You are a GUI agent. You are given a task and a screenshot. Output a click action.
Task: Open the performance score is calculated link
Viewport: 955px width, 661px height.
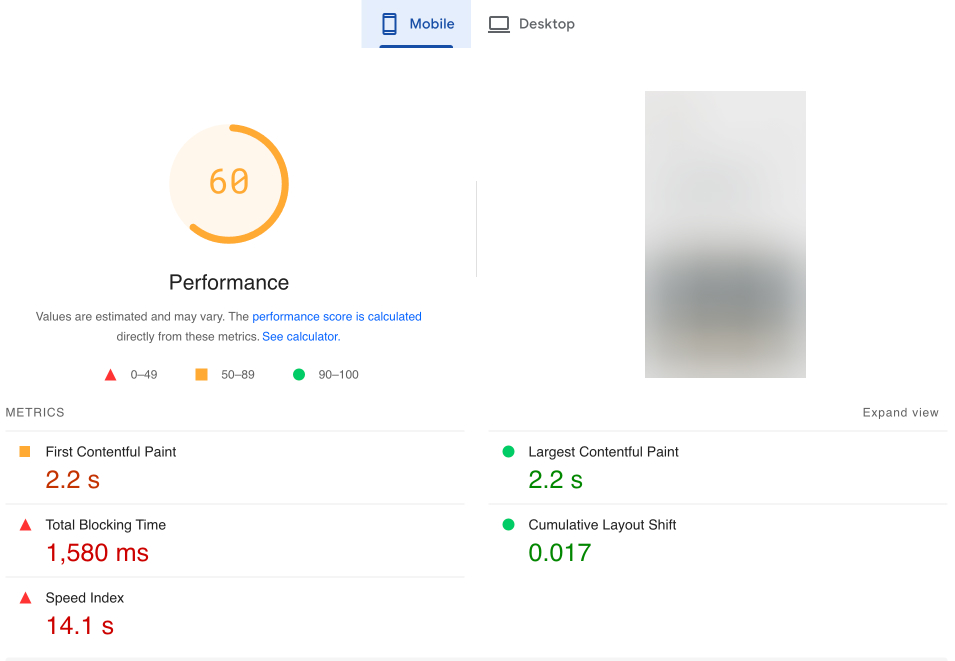coord(337,316)
